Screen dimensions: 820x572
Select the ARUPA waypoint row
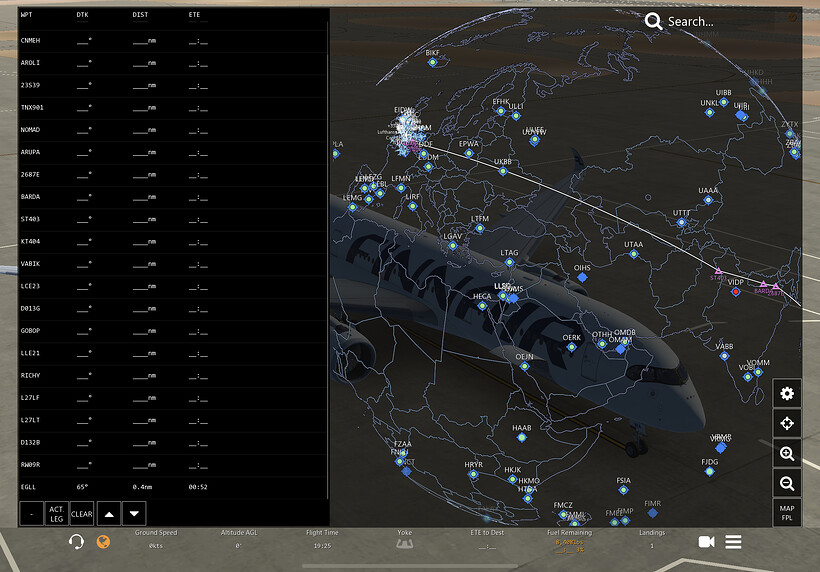pyautogui.click(x=173, y=152)
